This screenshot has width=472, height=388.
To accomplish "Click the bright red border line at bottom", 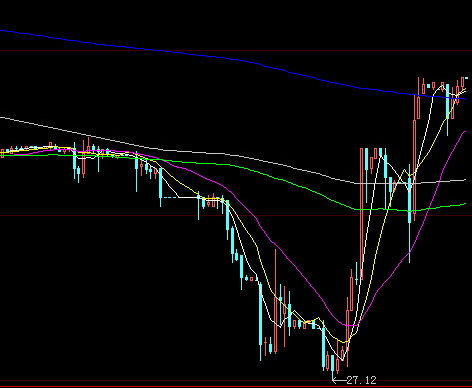I will pyautogui.click(x=236, y=387).
